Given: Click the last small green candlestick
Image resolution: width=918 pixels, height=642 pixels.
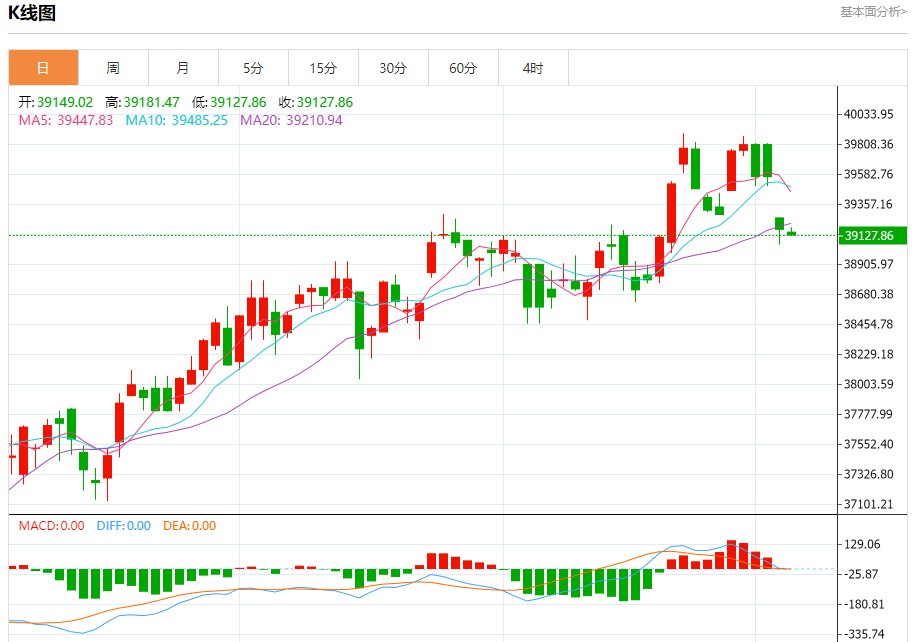Looking at the screenshot, I should click(x=792, y=233).
